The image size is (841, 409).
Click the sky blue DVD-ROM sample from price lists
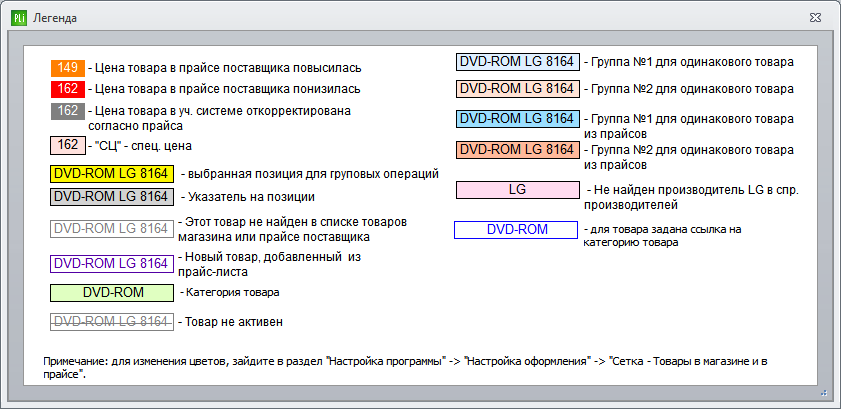click(x=518, y=118)
